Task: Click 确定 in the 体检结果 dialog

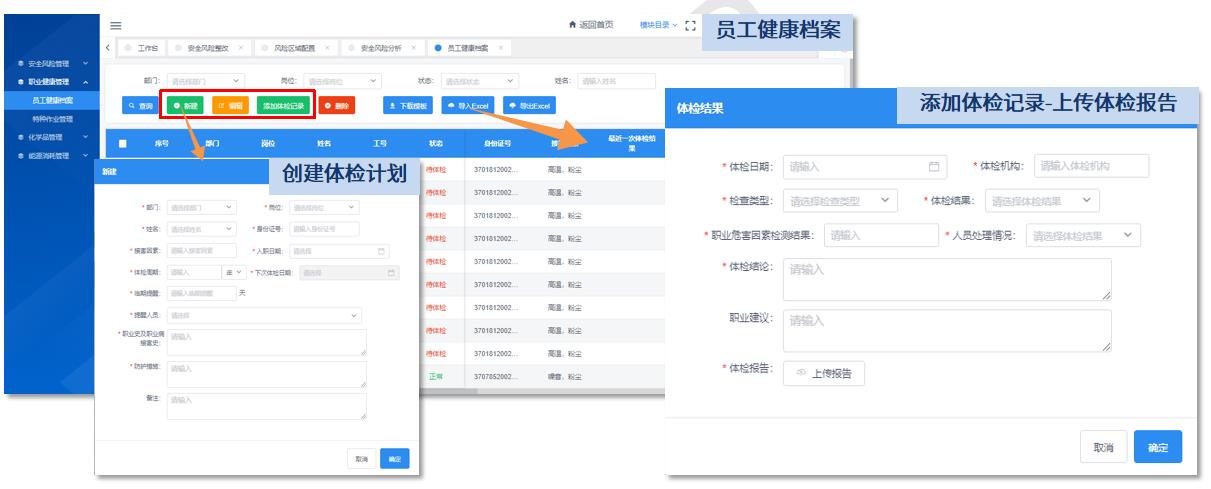Action: (x=1158, y=447)
